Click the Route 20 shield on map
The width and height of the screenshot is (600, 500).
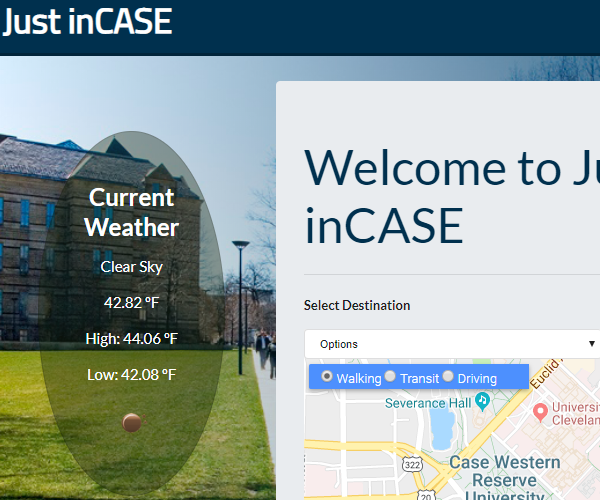(425, 494)
